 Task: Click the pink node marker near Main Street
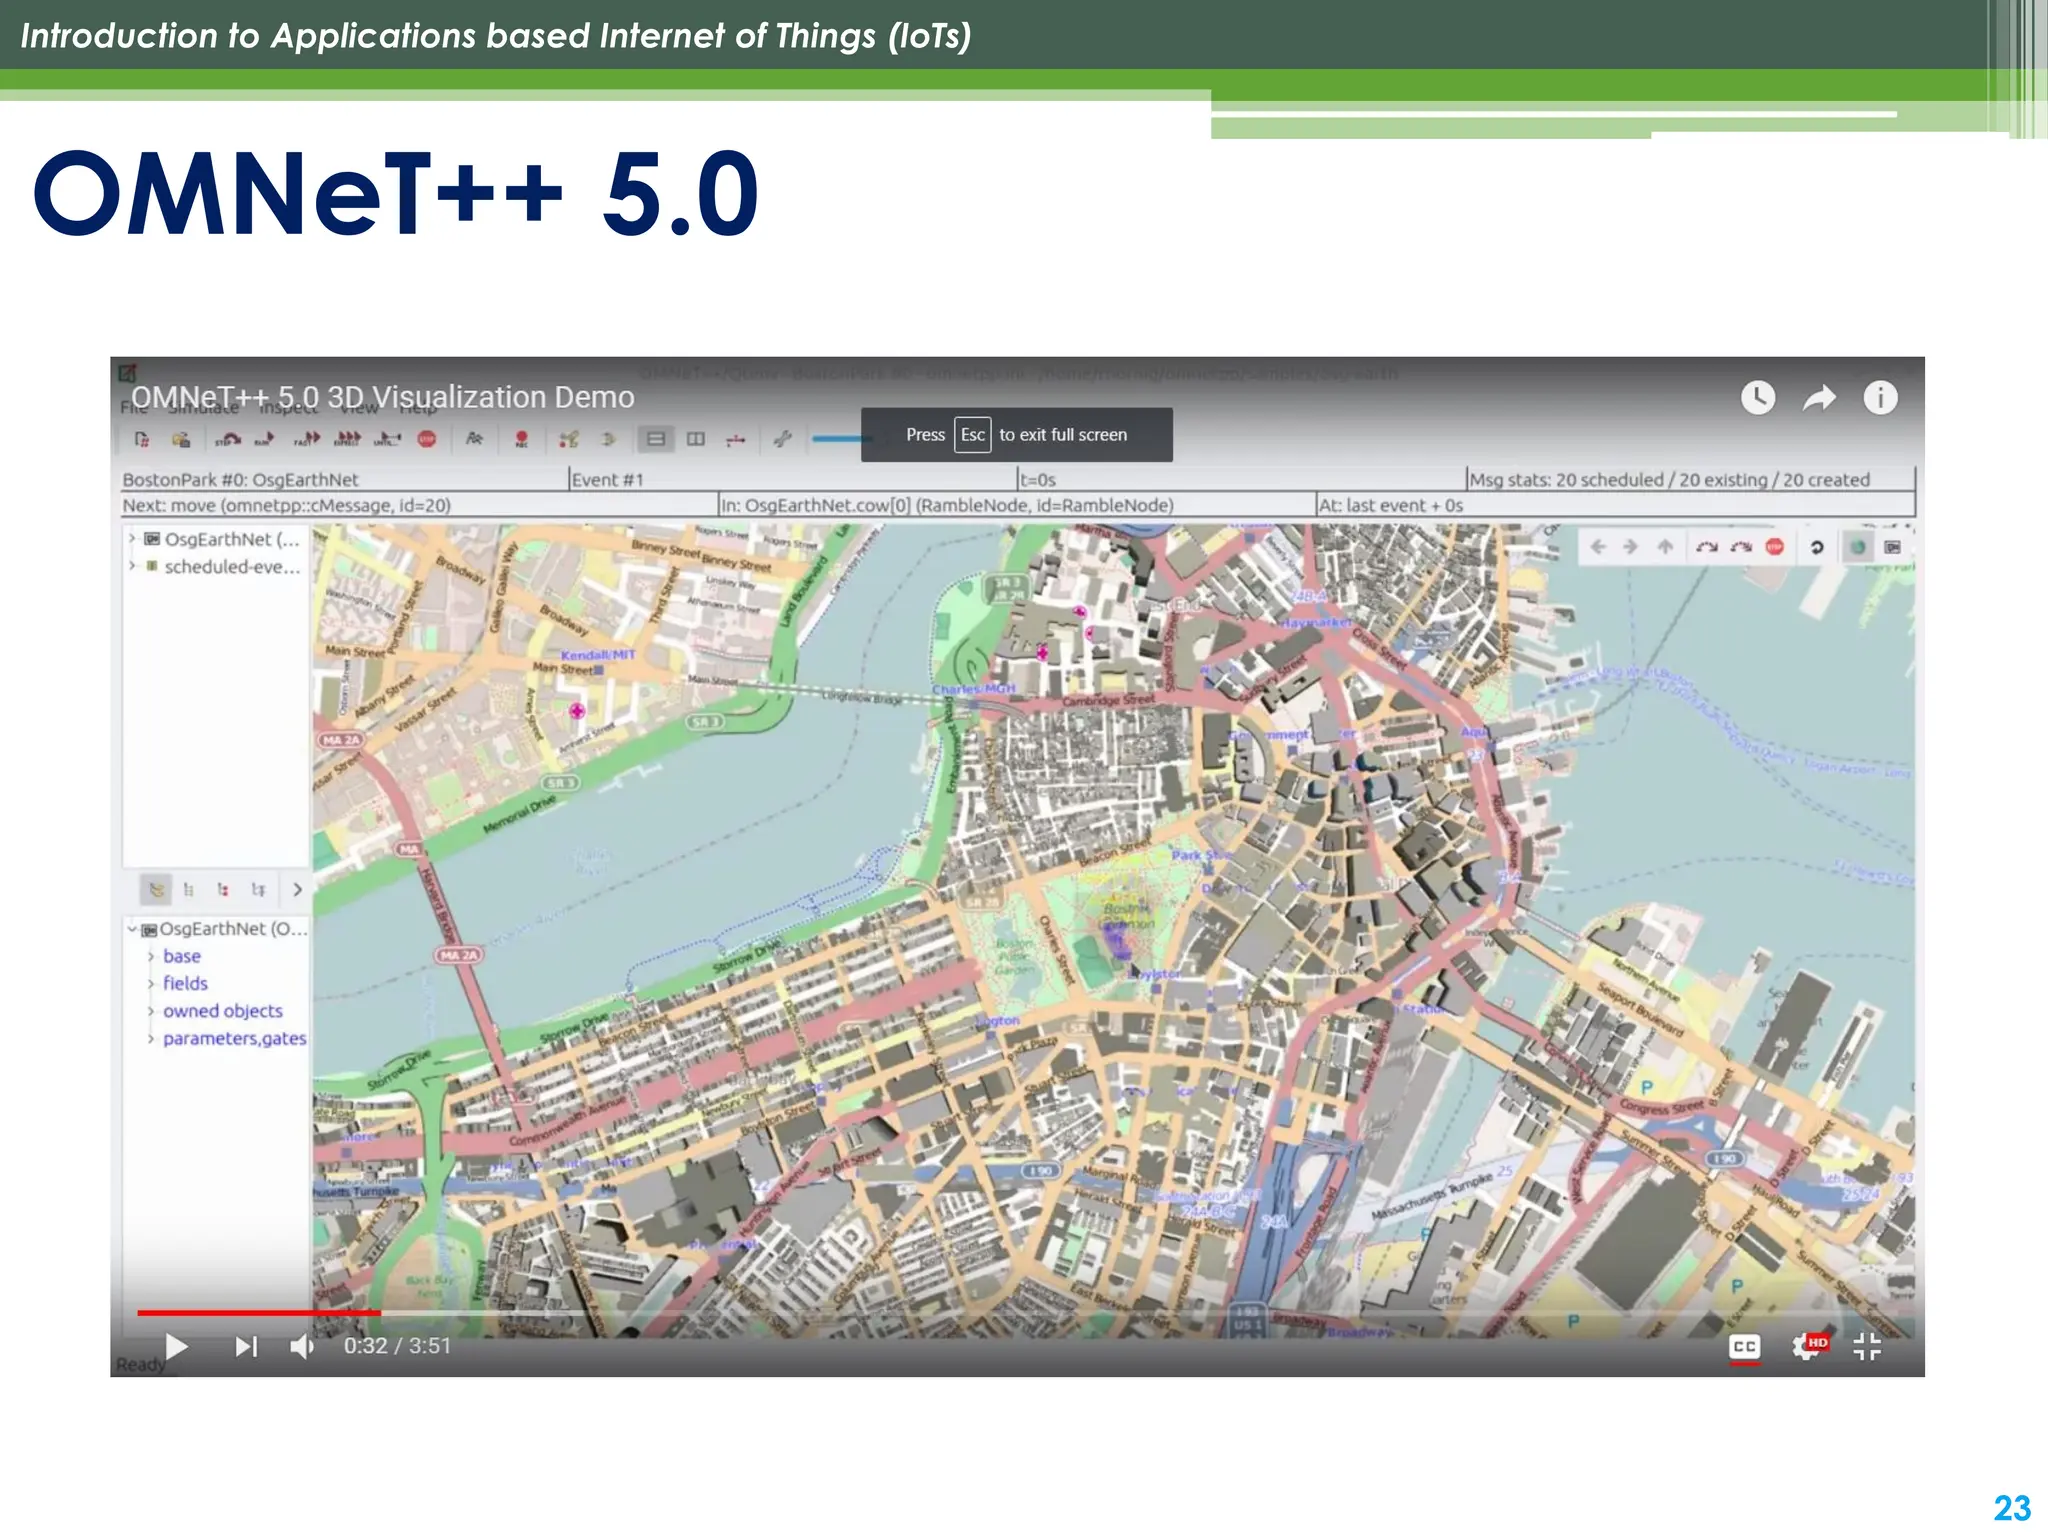point(577,711)
